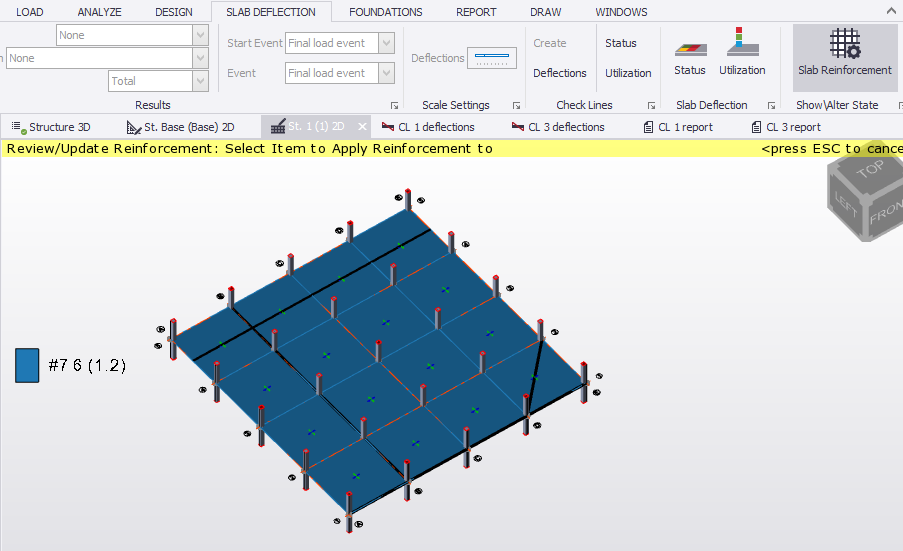Switch to St. Base (Base) 2D tab

click(181, 127)
